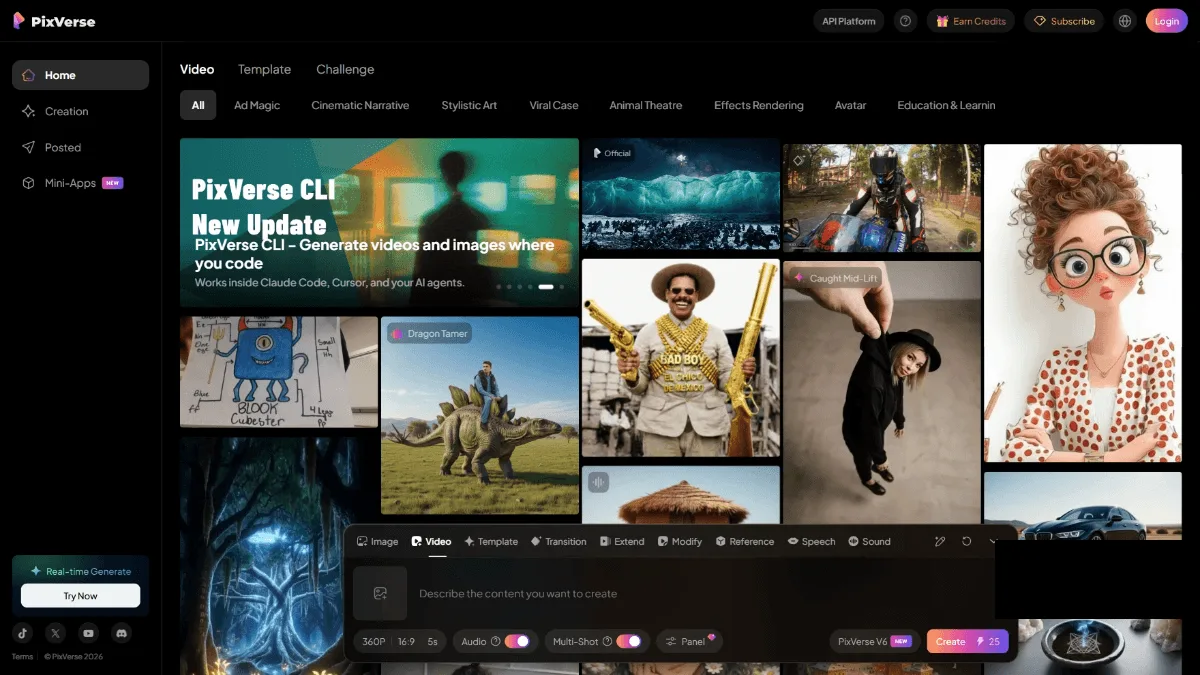Screen dimensions: 1200x675
Task: Click the Official badge on iceberg video
Action: (612, 153)
